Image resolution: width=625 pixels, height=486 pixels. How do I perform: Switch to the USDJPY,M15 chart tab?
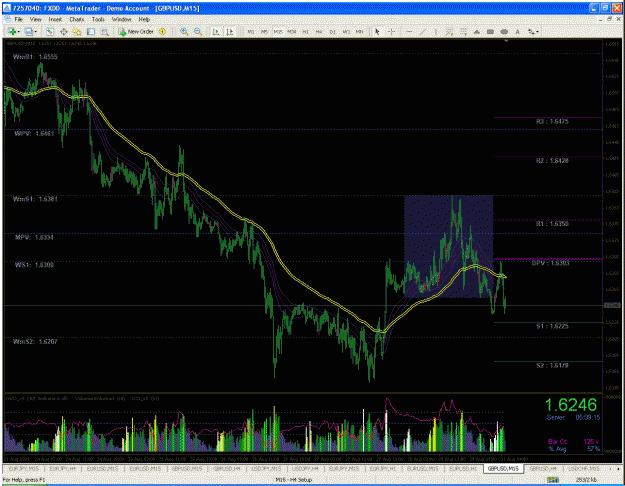266,468
